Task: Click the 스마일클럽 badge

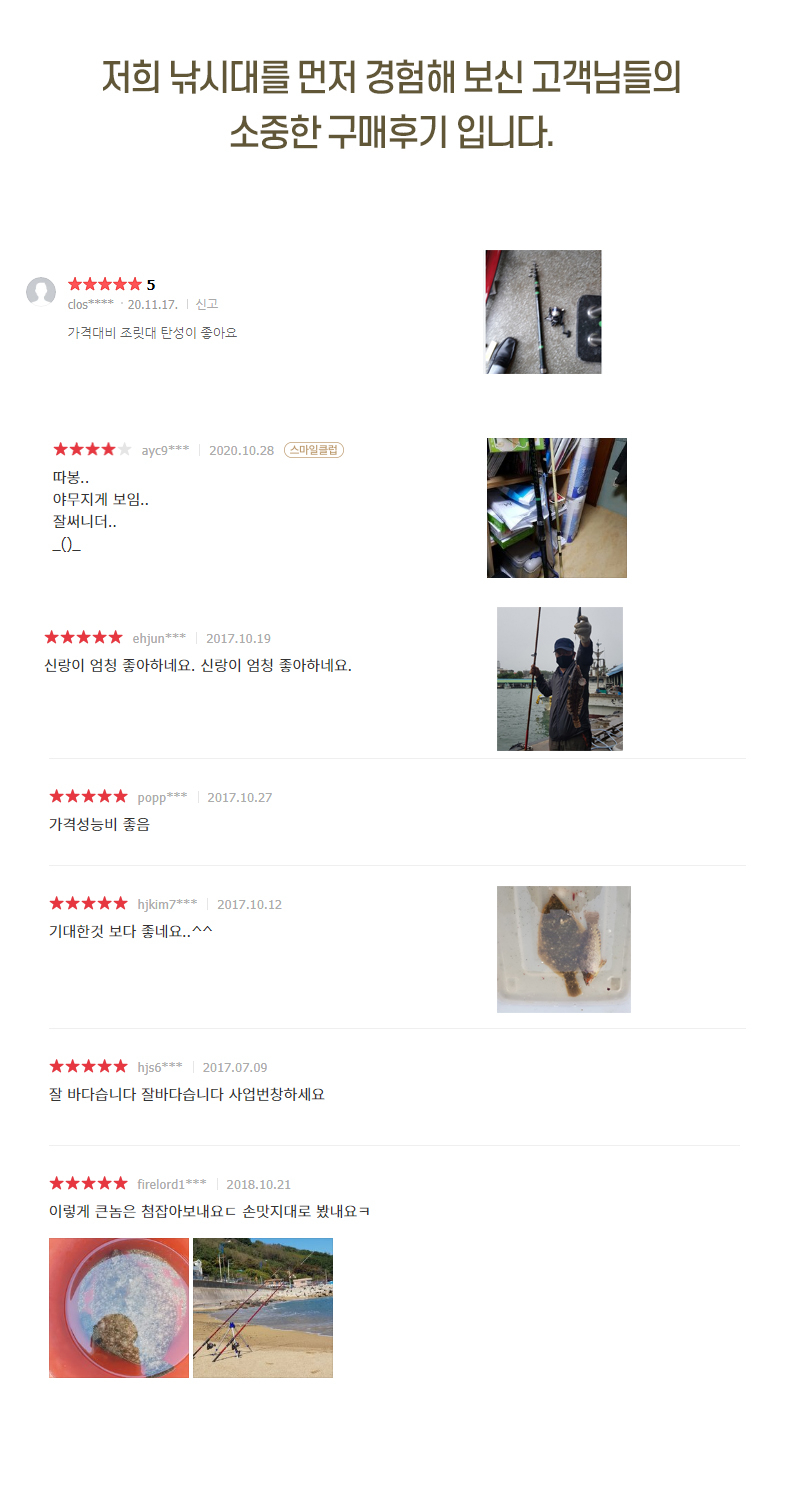Action: coord(314,450)
